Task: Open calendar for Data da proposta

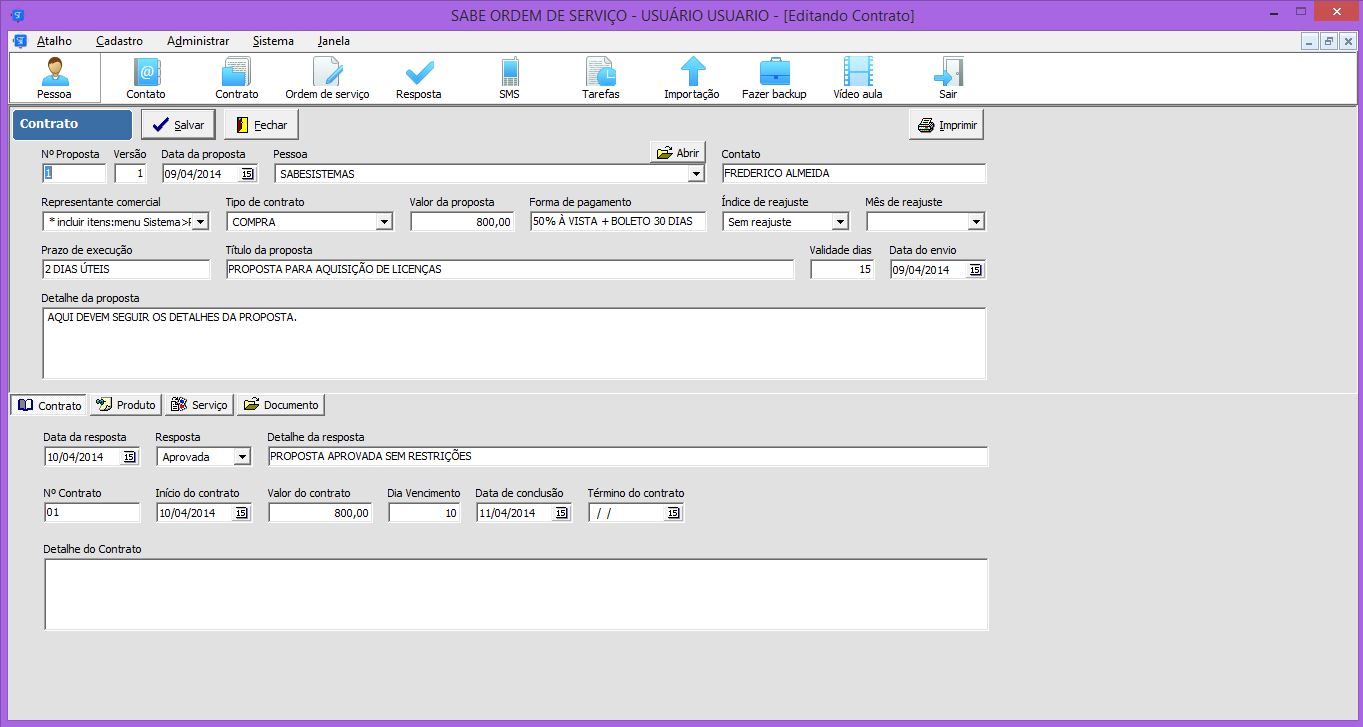Action: tap(248, 174)
